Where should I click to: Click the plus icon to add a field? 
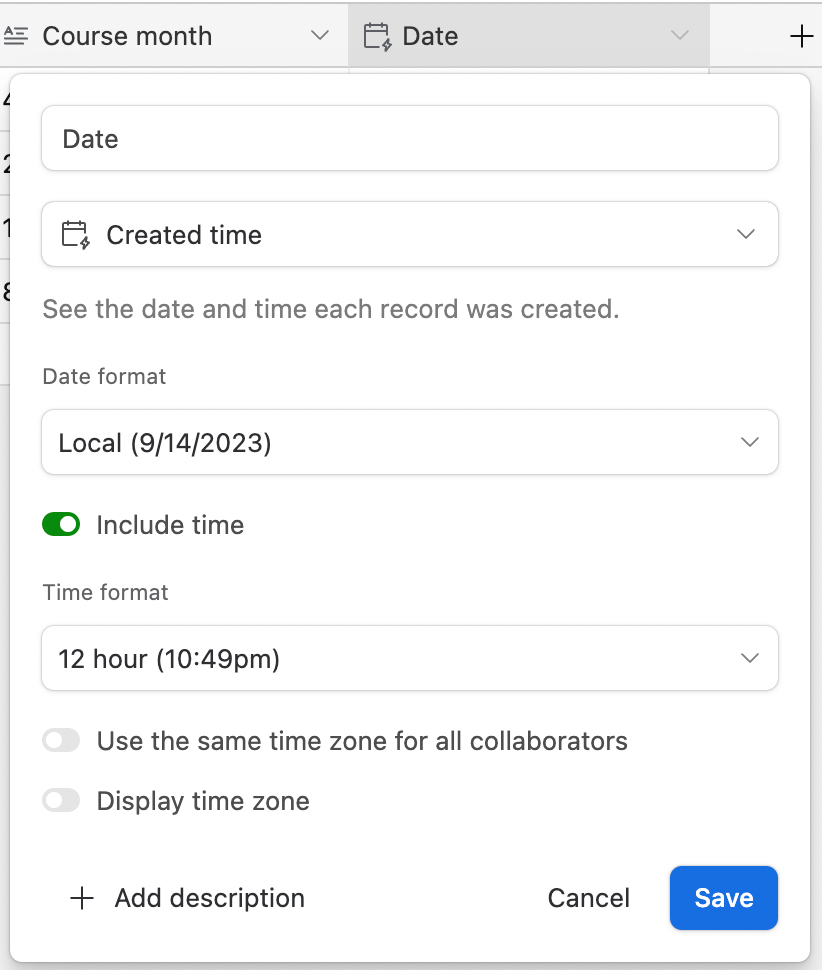pyautogui.click(x=801, y=36)
